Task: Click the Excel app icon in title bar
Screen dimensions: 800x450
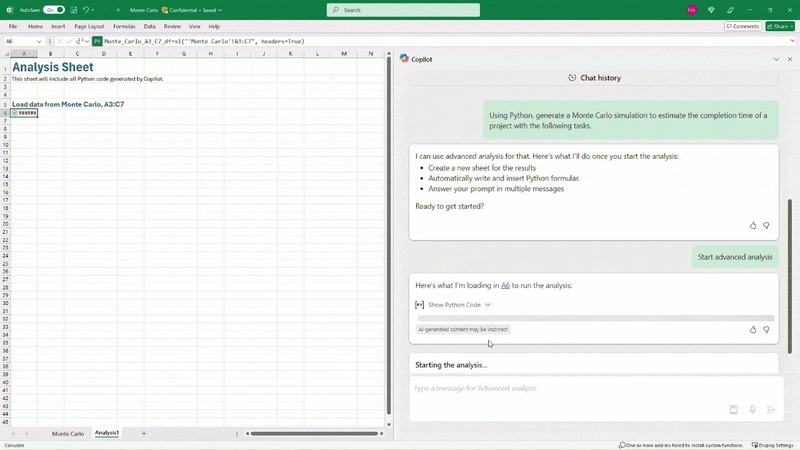Action: coord(10,10)
